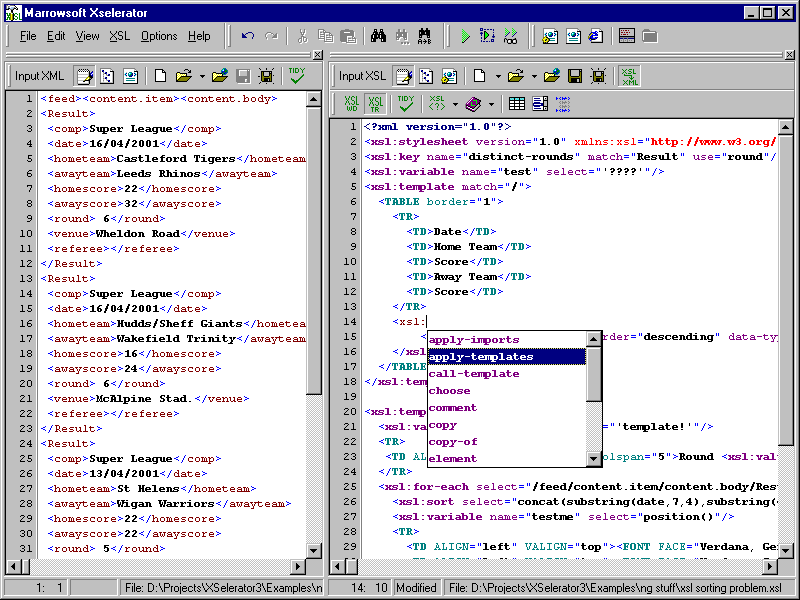The width and height of the screenshot is (800, 600).
Task: Create a new XSL document
Action: click(x=480, y=77)
